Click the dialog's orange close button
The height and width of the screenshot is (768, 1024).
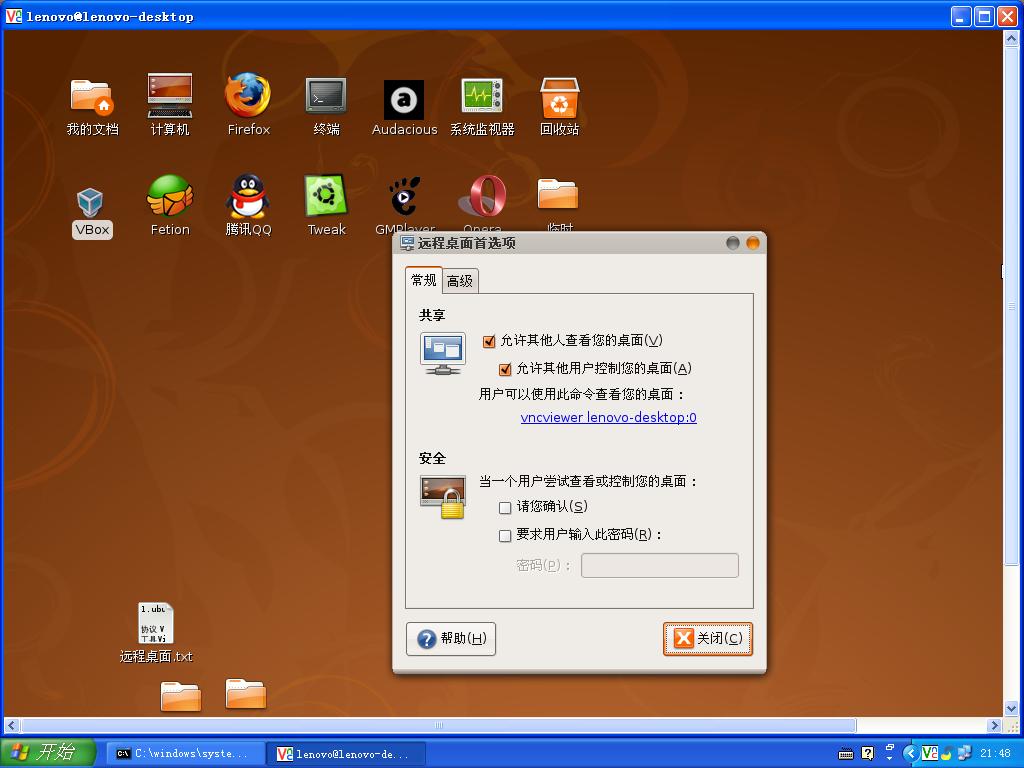tap(752, 243)
